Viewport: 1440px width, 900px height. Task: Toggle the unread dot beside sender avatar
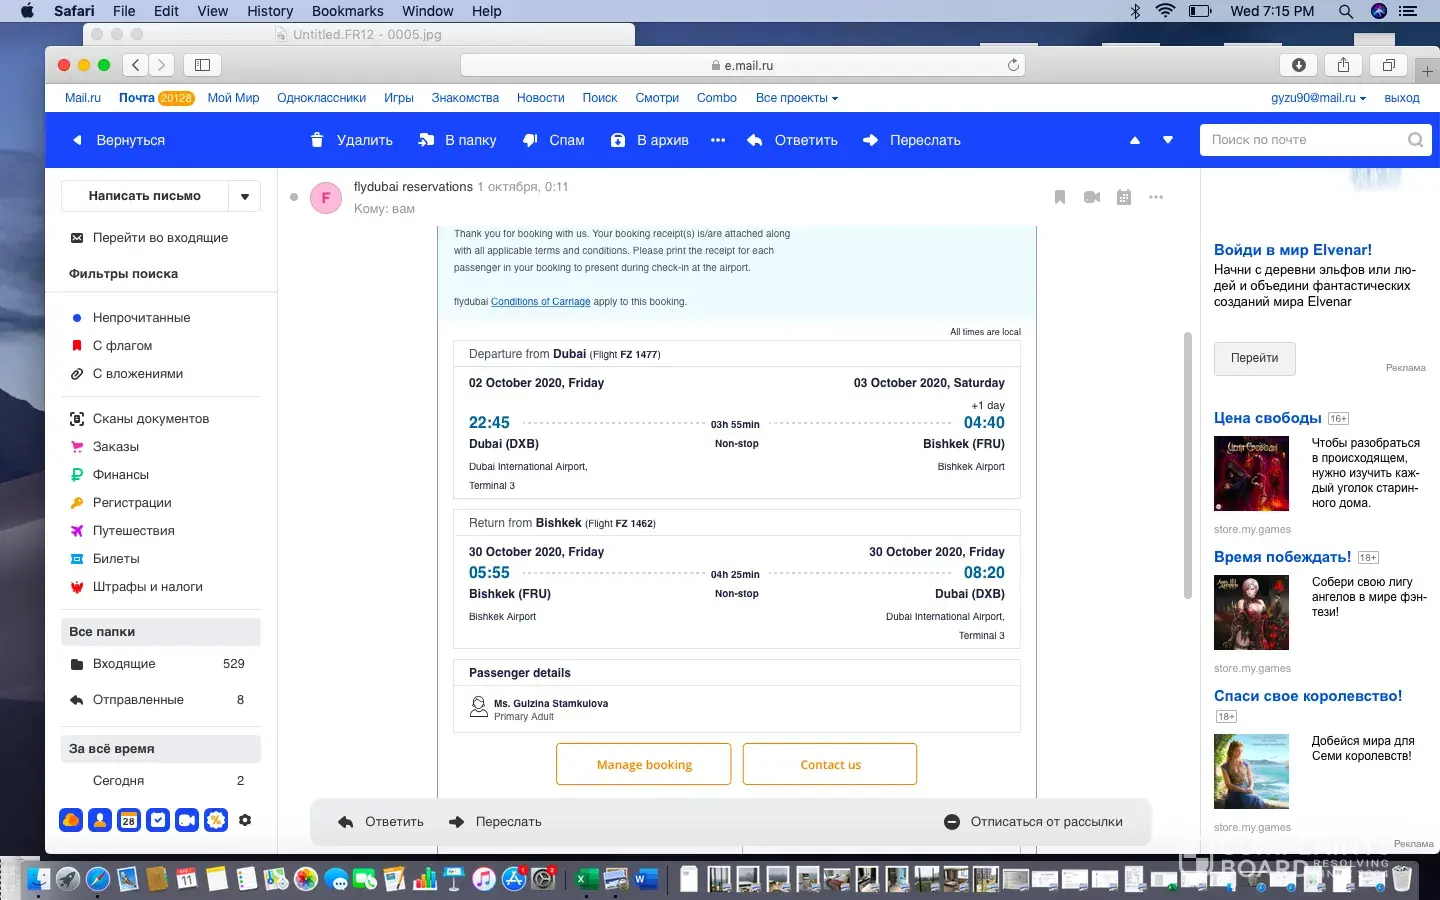pyautogui.click(x=294, y=197)
